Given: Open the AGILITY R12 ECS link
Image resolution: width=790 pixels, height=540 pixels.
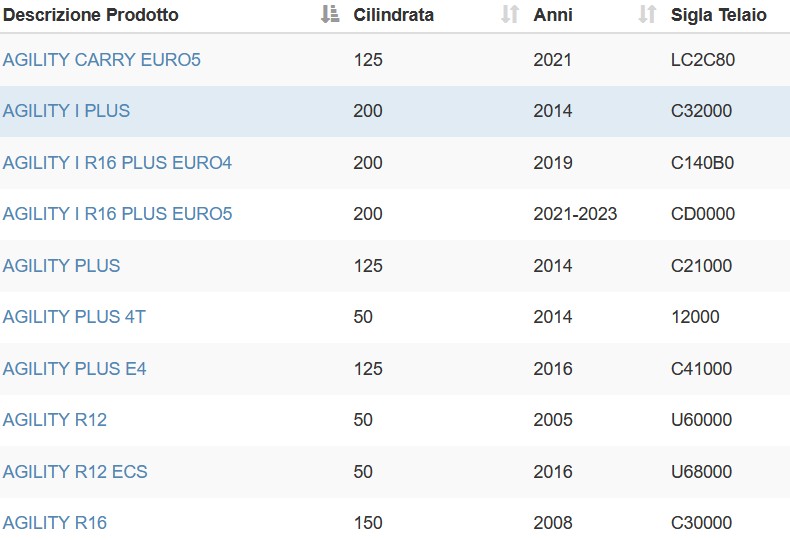Looking at the screenshot, I should (x=75, y=472).
